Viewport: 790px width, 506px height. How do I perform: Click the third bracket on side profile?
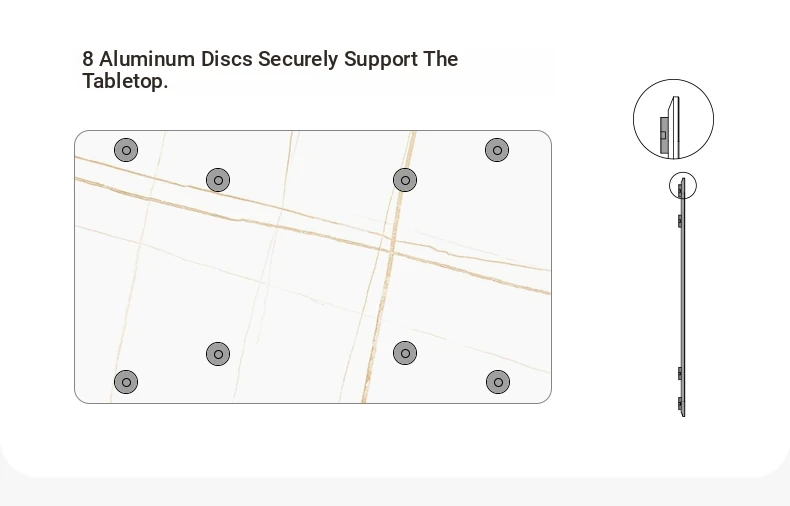pyautogui.click(x=680, y=373)
